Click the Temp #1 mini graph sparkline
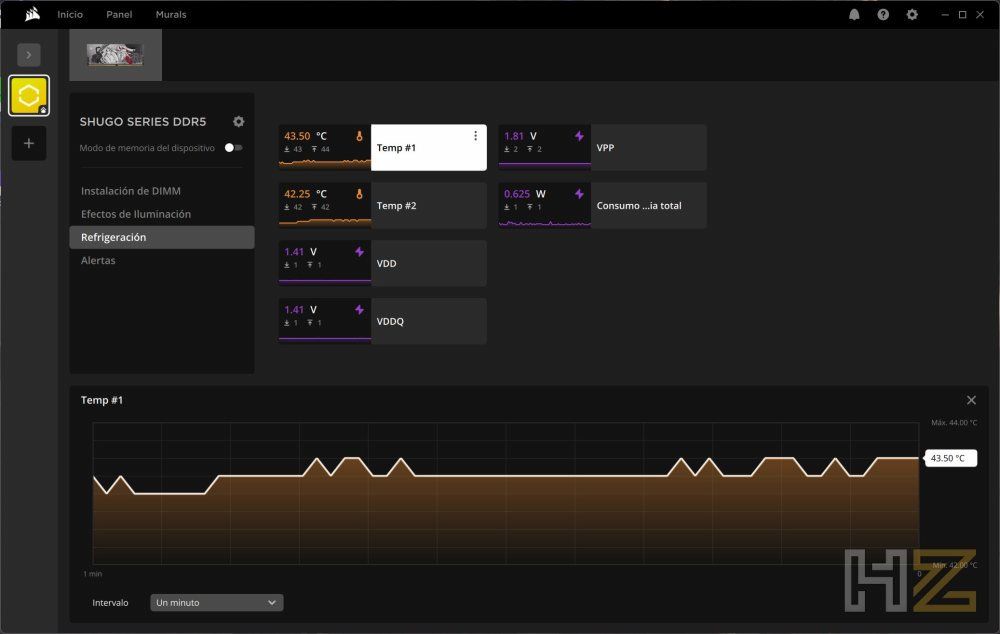This screenshot has width=1000, height=634. tap(325, 163)
